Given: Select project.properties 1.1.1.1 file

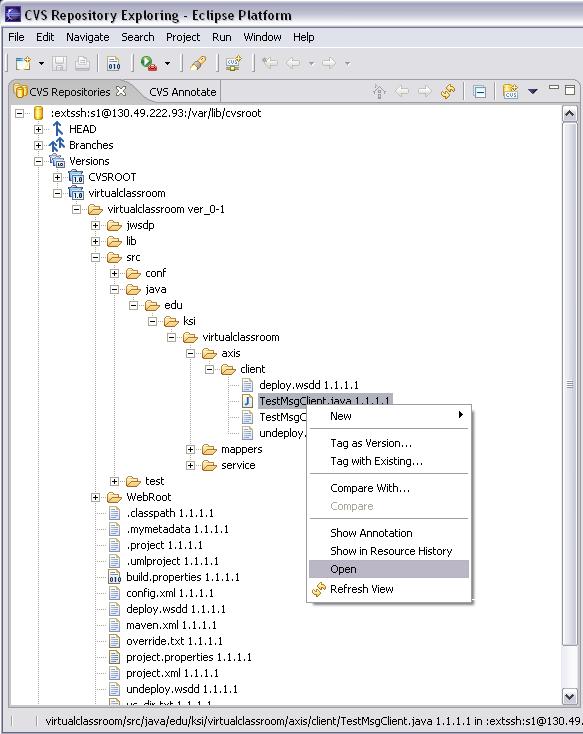Looking at the screenshot, I should tap(189, 657).
